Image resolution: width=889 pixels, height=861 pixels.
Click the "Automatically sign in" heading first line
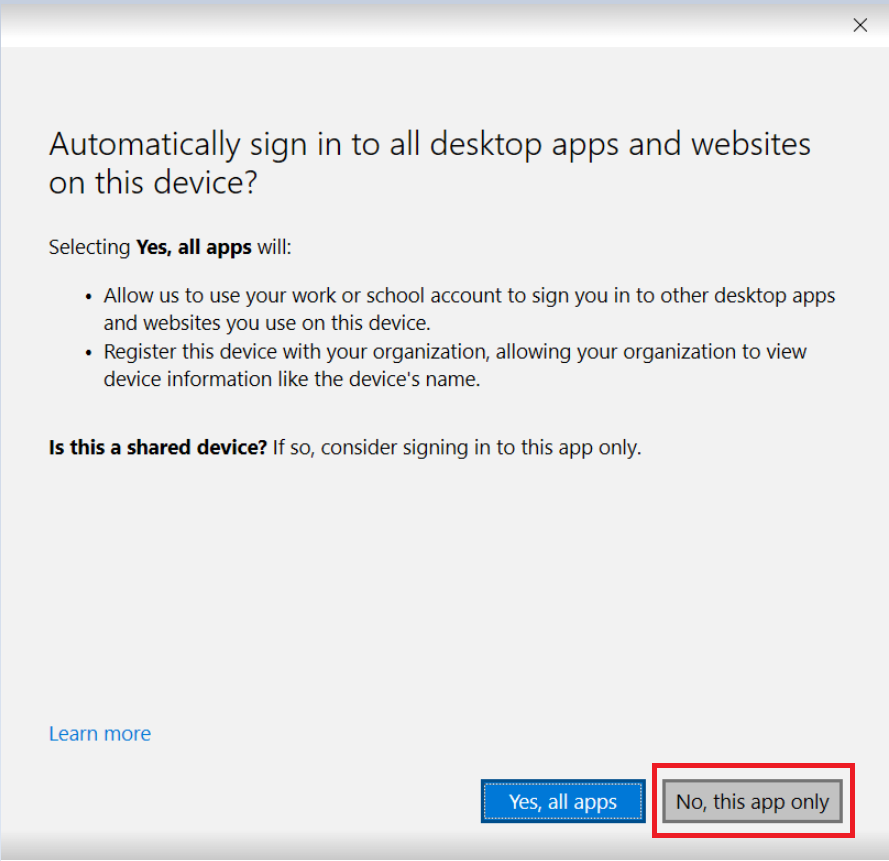(430, 144)
